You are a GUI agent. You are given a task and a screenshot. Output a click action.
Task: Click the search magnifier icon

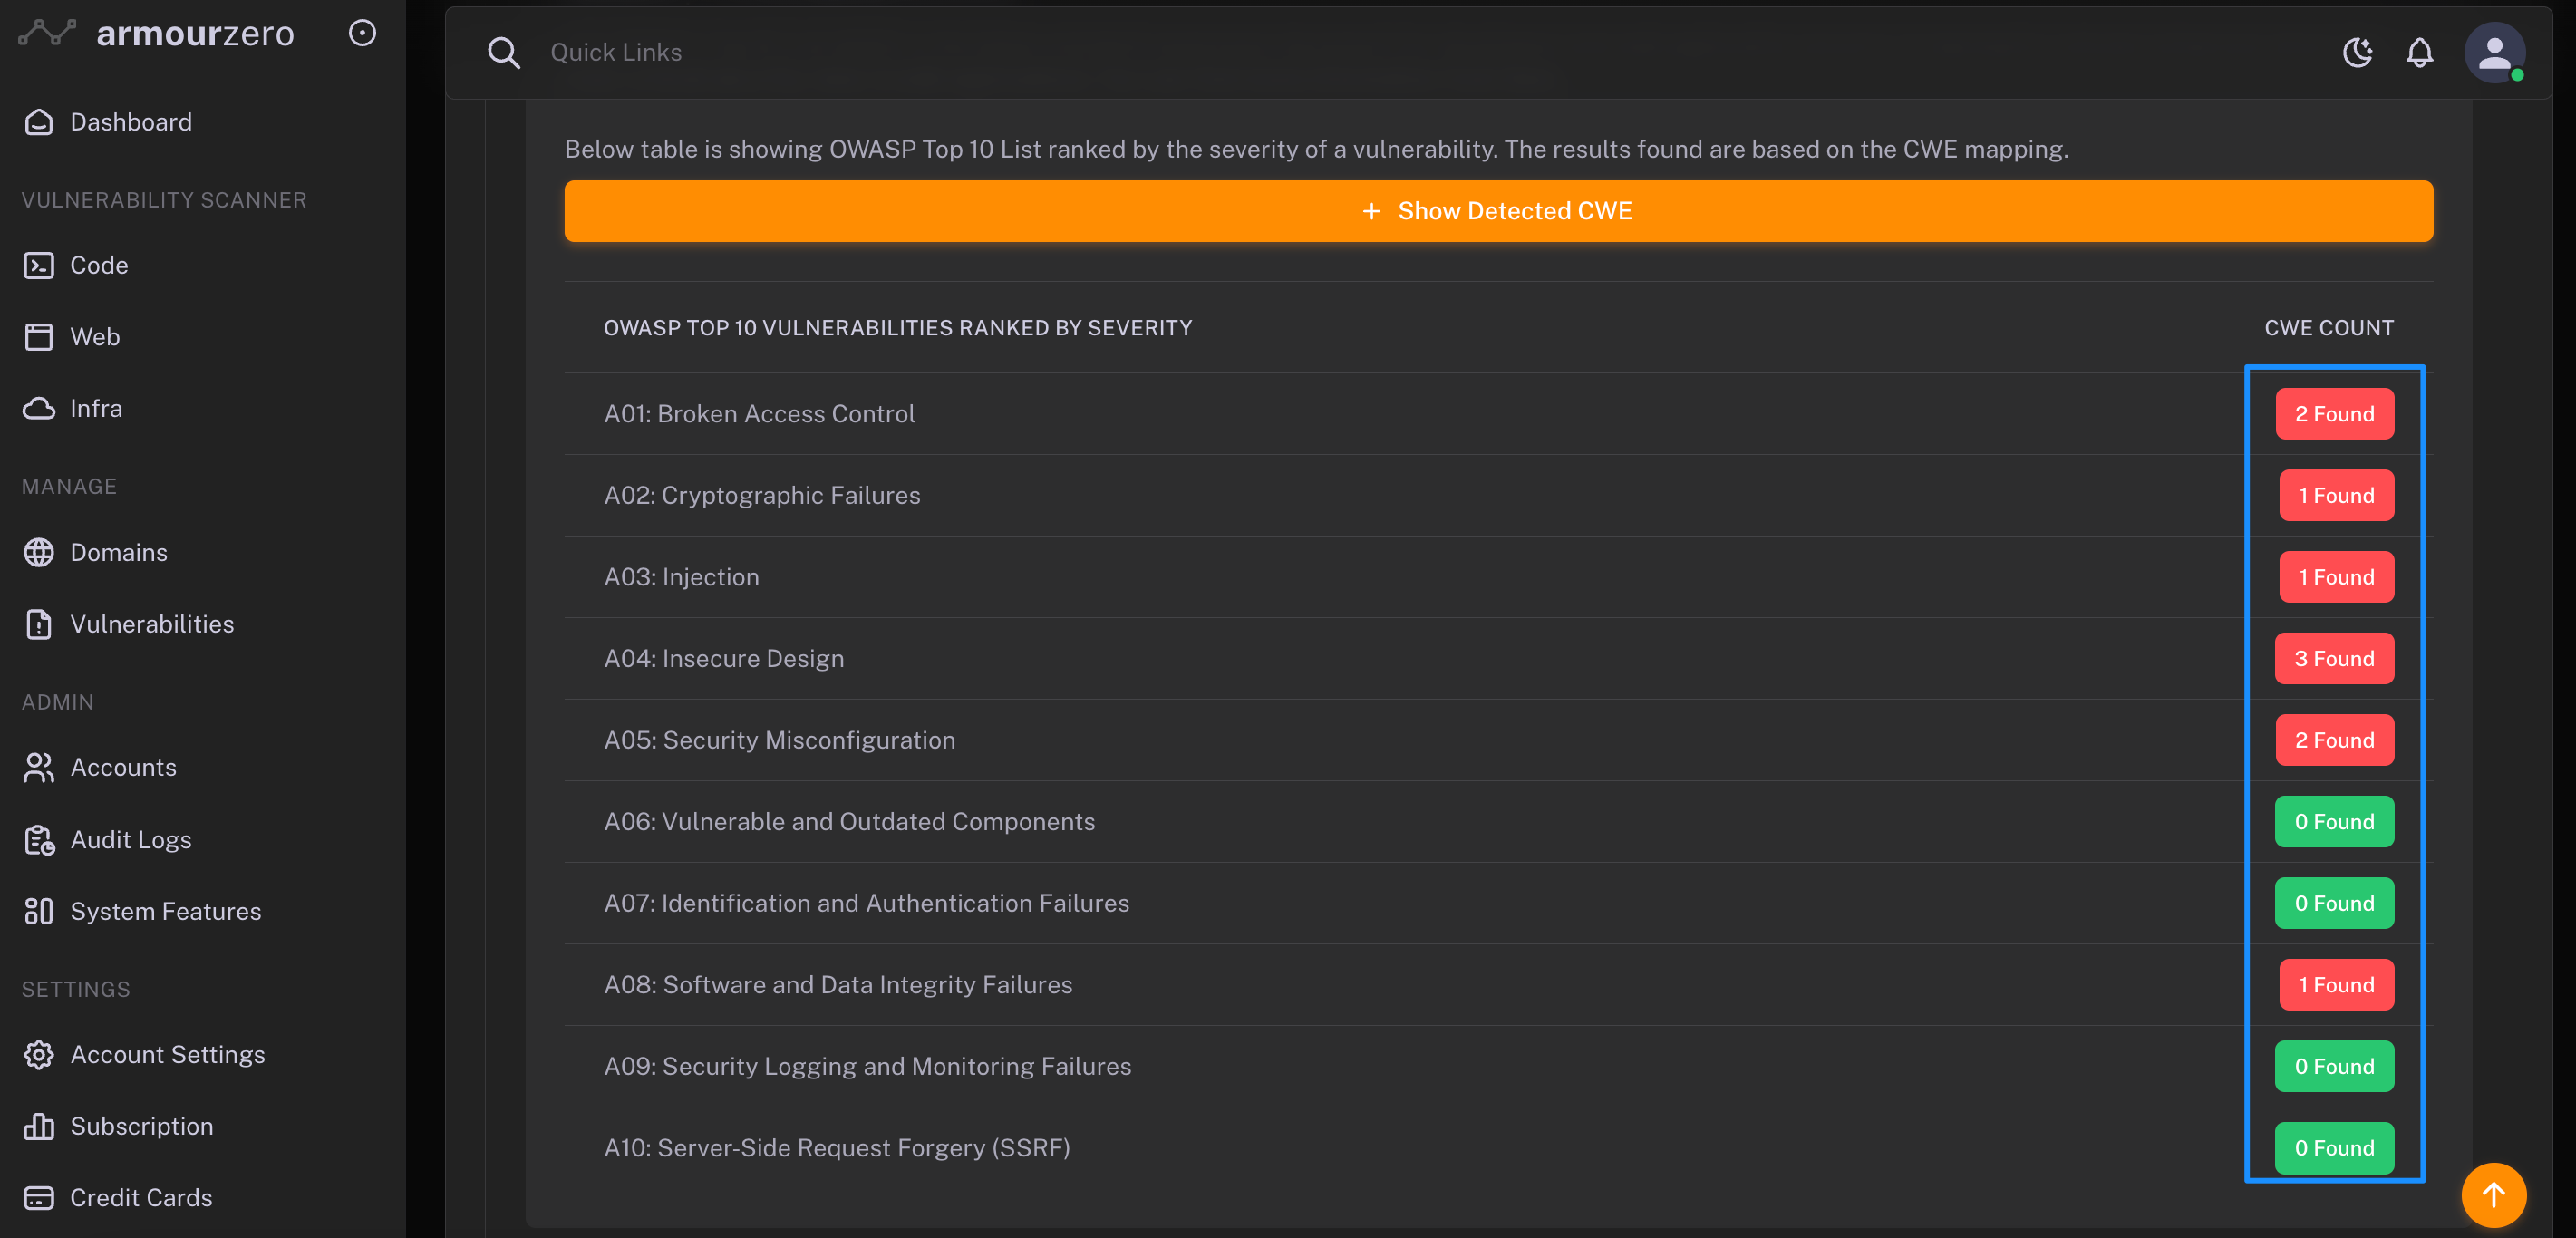point(504,52)
